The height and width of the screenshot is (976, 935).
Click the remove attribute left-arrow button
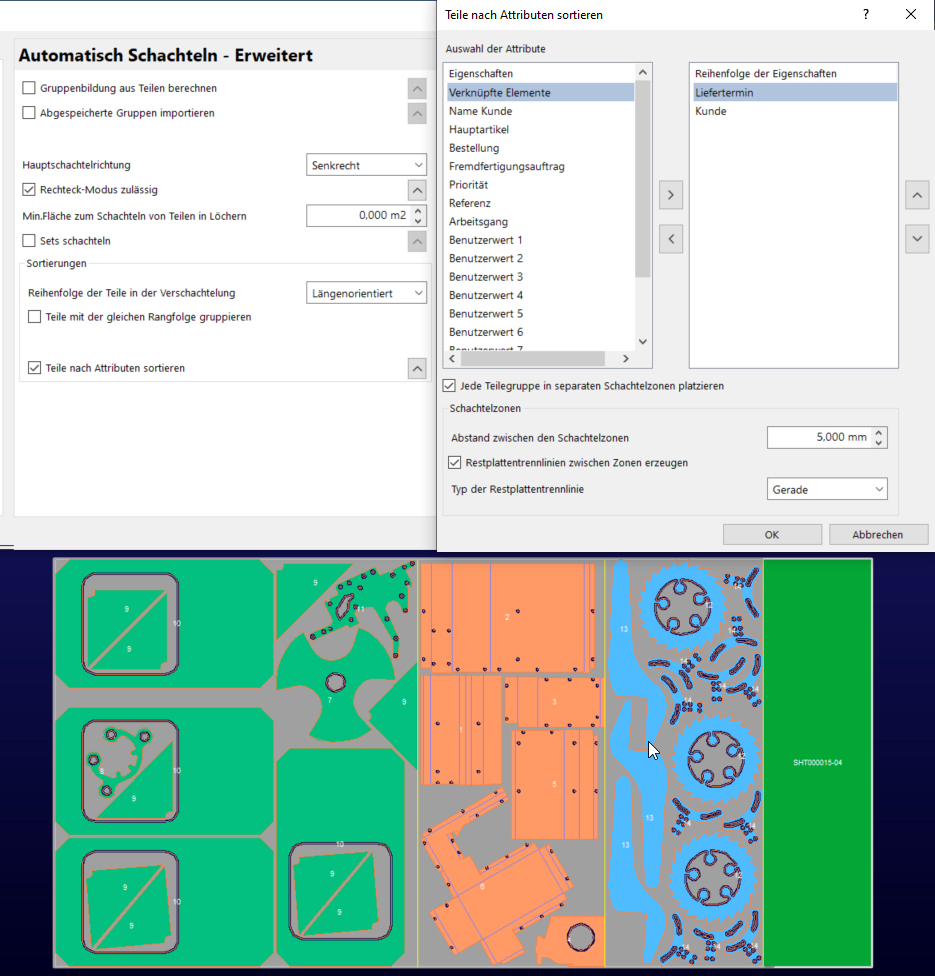(x=671, y=239)
